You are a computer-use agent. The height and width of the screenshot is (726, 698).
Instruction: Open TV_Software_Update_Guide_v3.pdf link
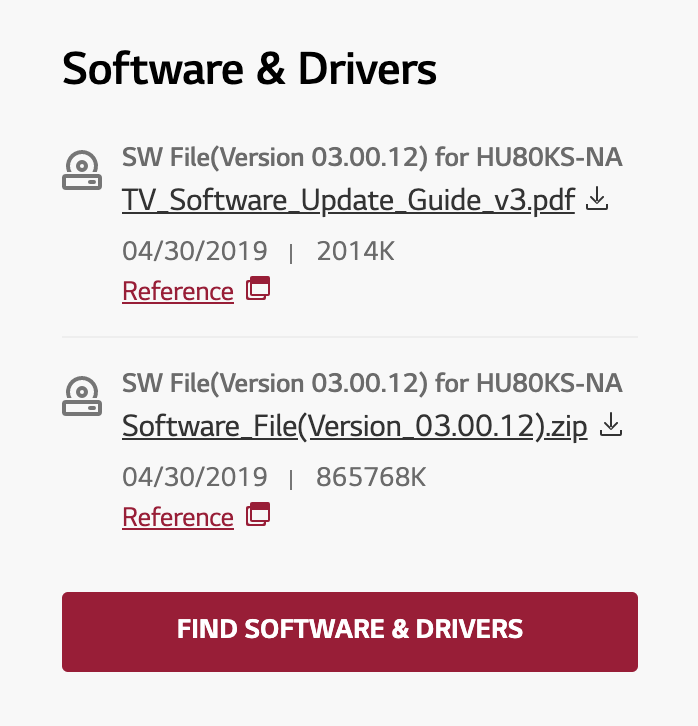pos(349,200)
